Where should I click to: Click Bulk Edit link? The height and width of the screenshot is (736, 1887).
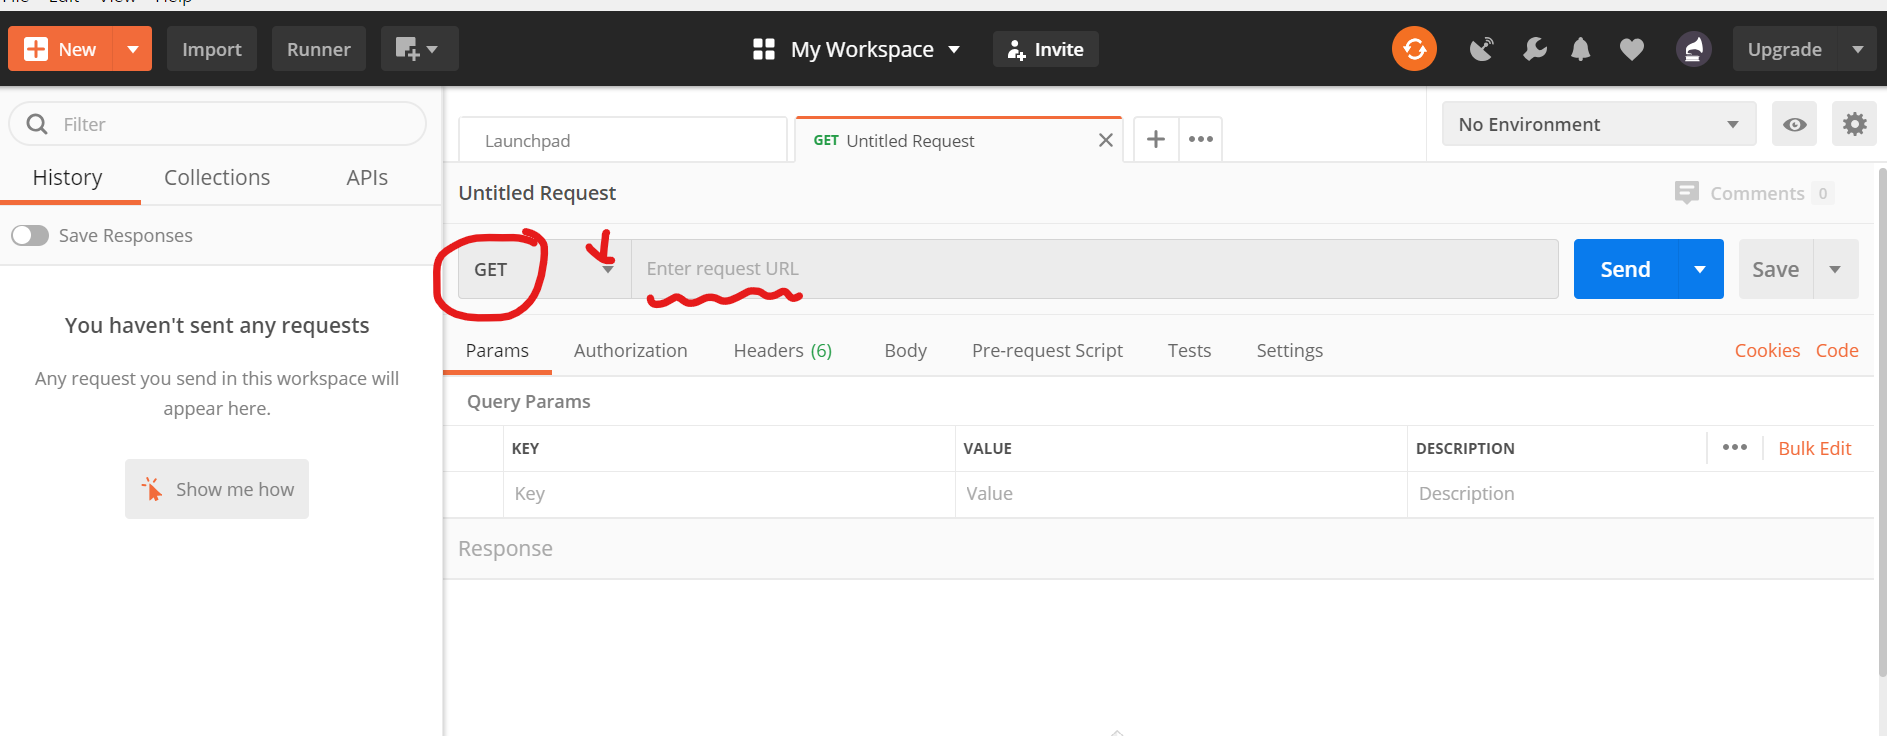[1814, 448]
